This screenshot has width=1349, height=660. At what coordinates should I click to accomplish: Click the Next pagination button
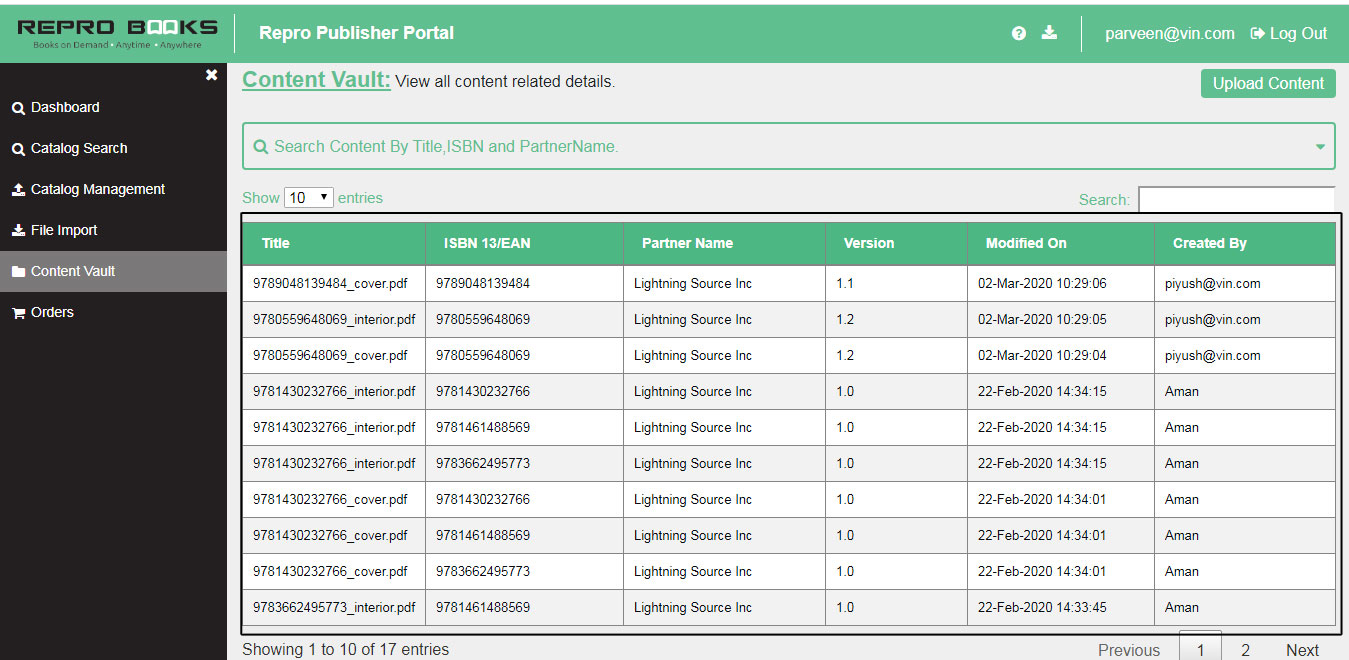pos(1302,649)
